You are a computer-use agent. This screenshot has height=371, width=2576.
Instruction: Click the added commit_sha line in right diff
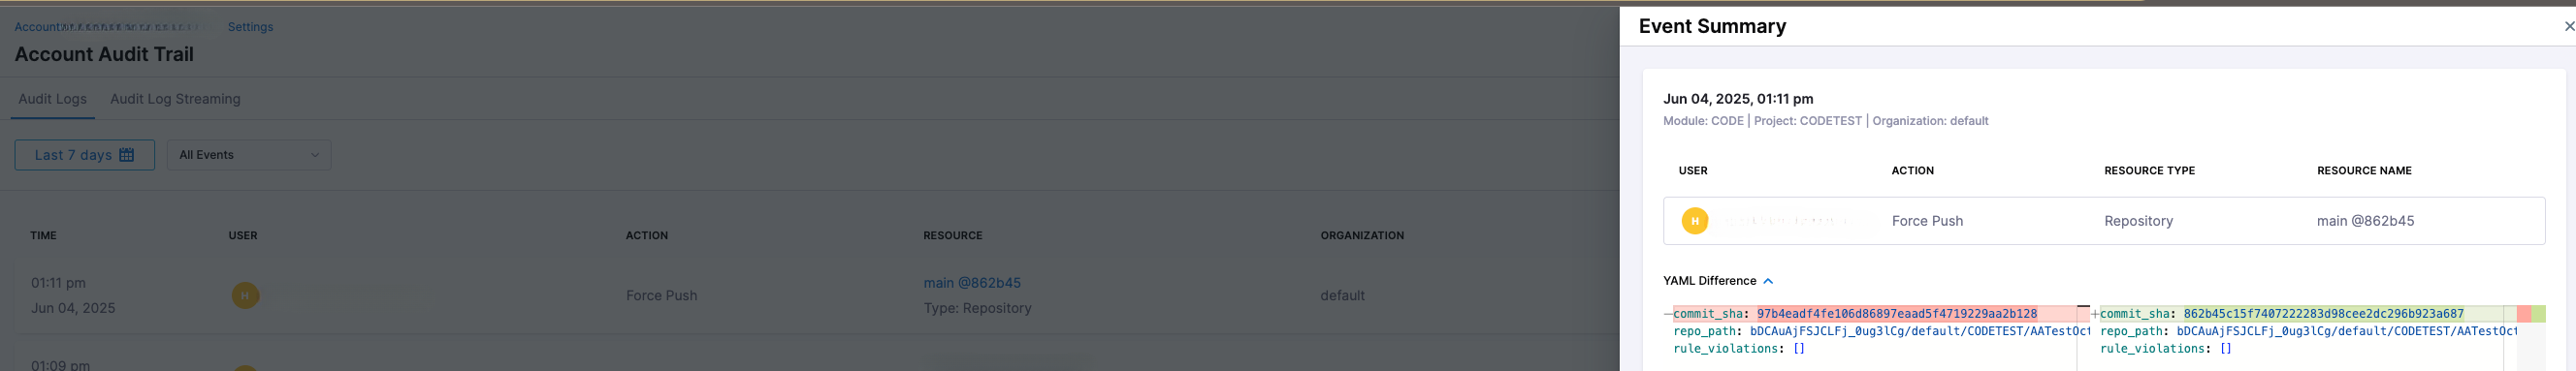pos(2300,314)
